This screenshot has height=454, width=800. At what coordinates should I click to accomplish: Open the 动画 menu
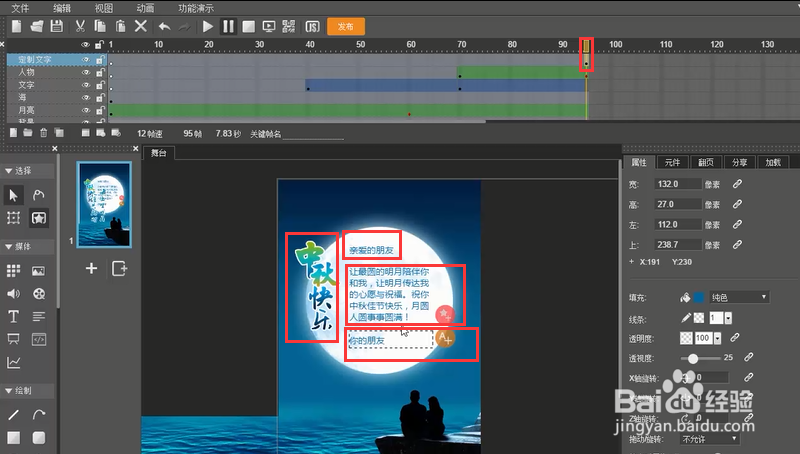coord(145,8)
